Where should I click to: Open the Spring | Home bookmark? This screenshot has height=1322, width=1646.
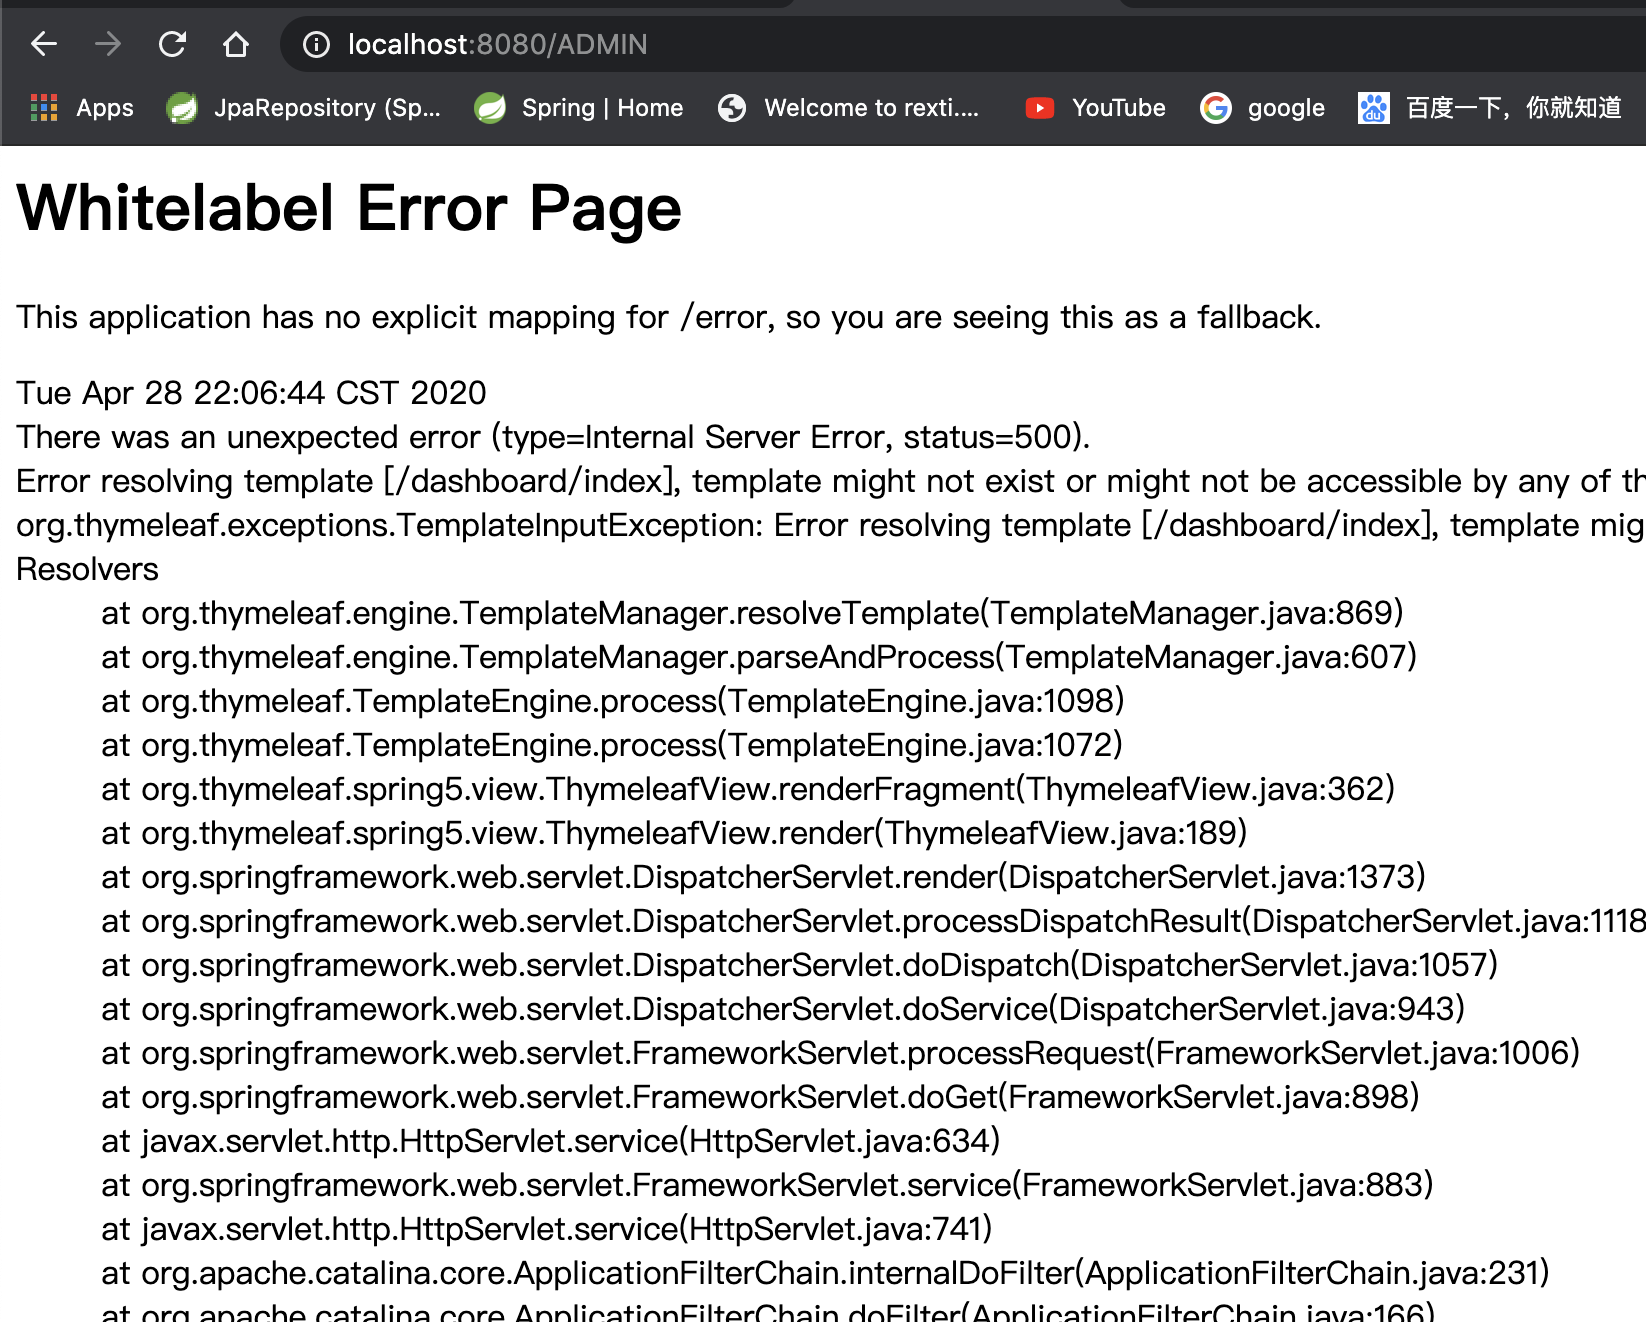[600, 108]
